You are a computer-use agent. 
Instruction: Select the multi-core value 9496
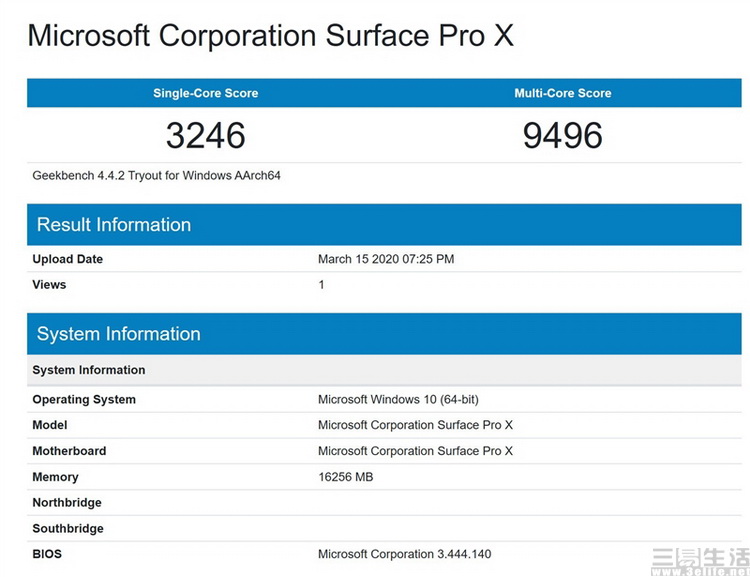point(562,135)
